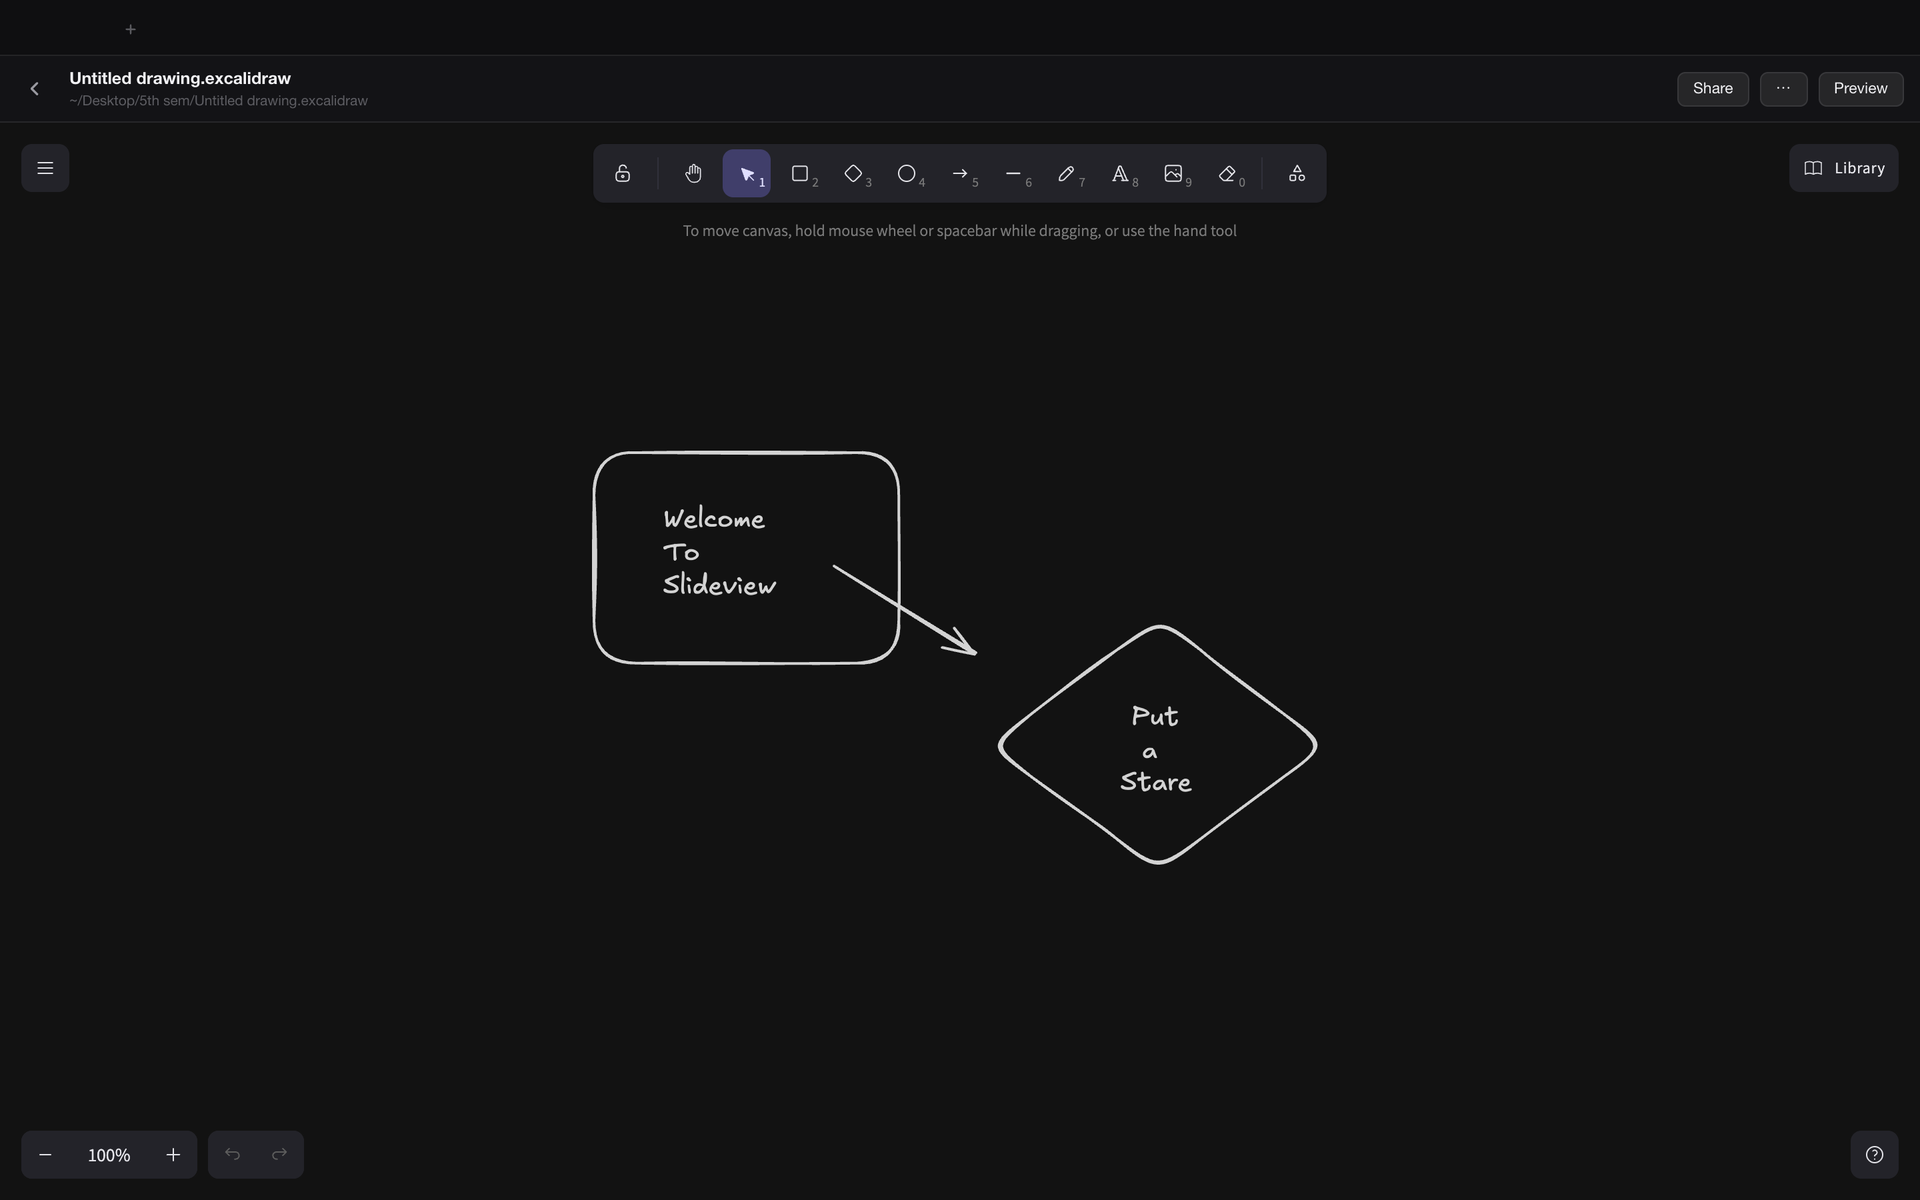Select the Insert image tool
The image size is (1920, 1200).
click(1173, 174)
